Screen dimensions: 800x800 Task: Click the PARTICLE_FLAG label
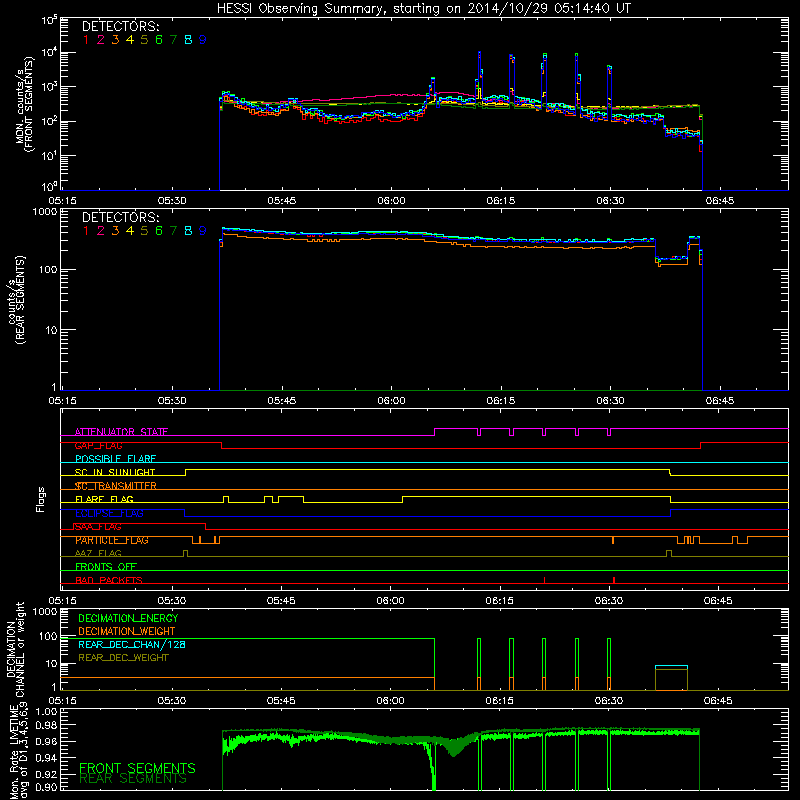point(112,540)
